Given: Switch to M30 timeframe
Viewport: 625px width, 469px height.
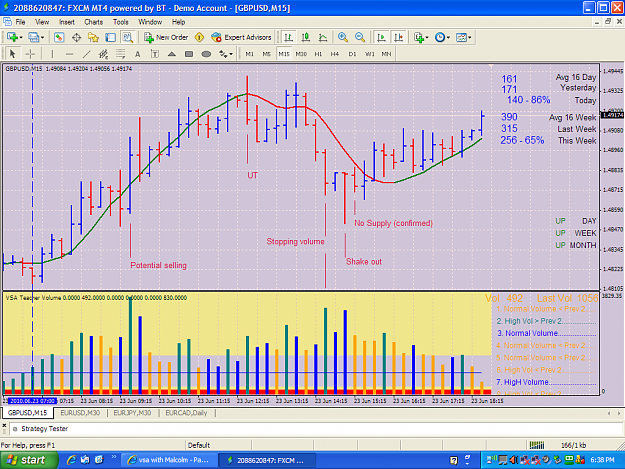Looking at the screenshot, I should click(x=301, y=54).
